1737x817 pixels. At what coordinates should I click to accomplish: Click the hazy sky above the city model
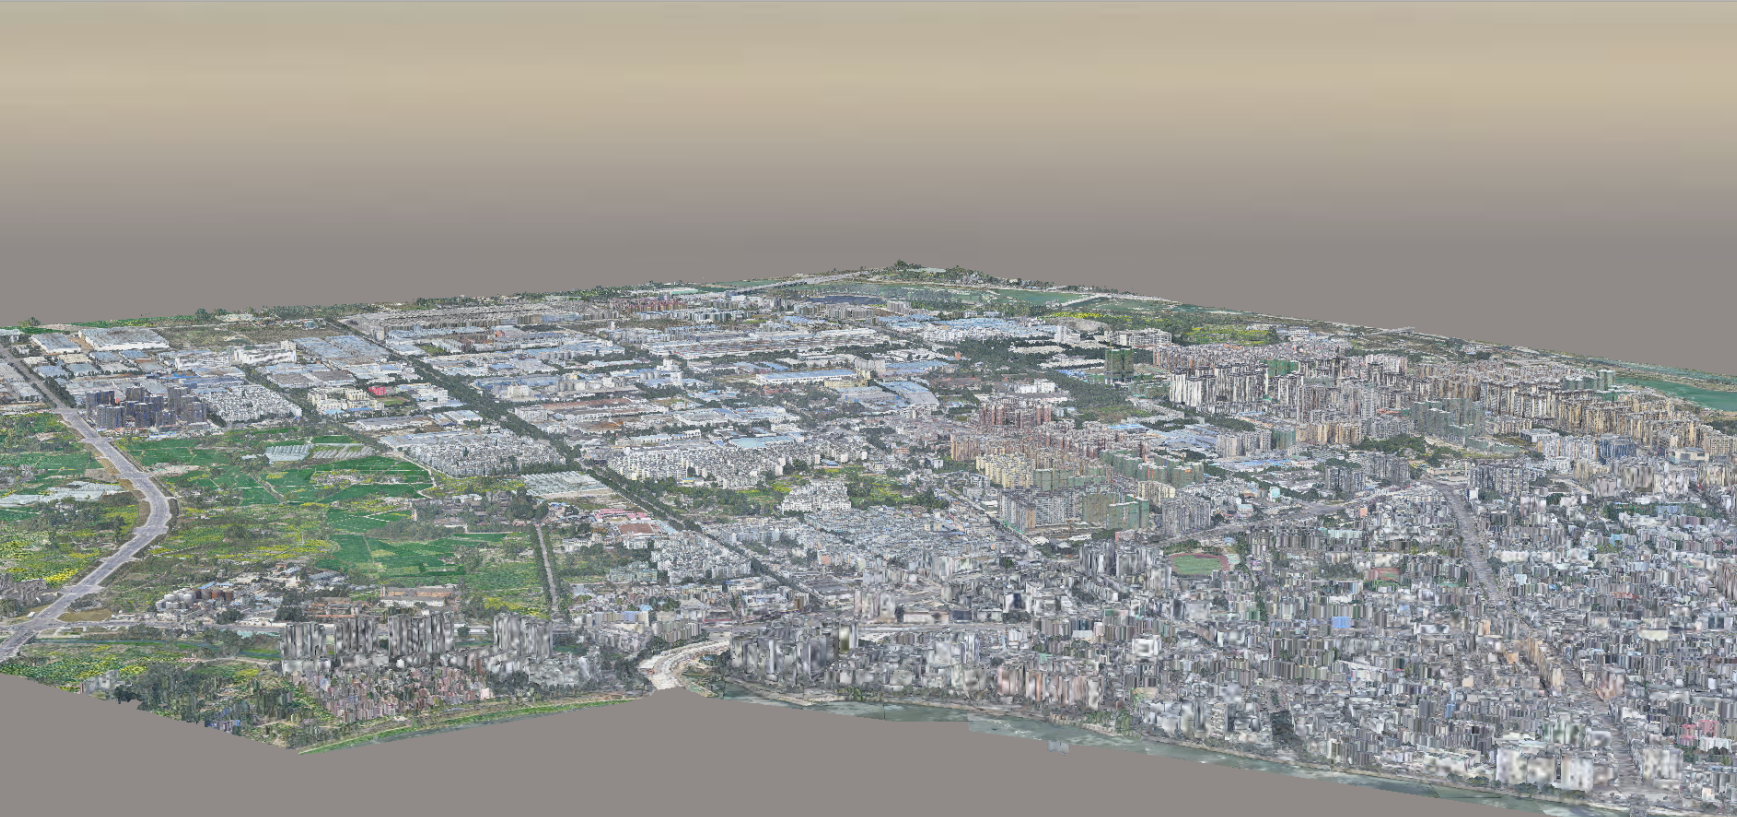tap(860, 120)
